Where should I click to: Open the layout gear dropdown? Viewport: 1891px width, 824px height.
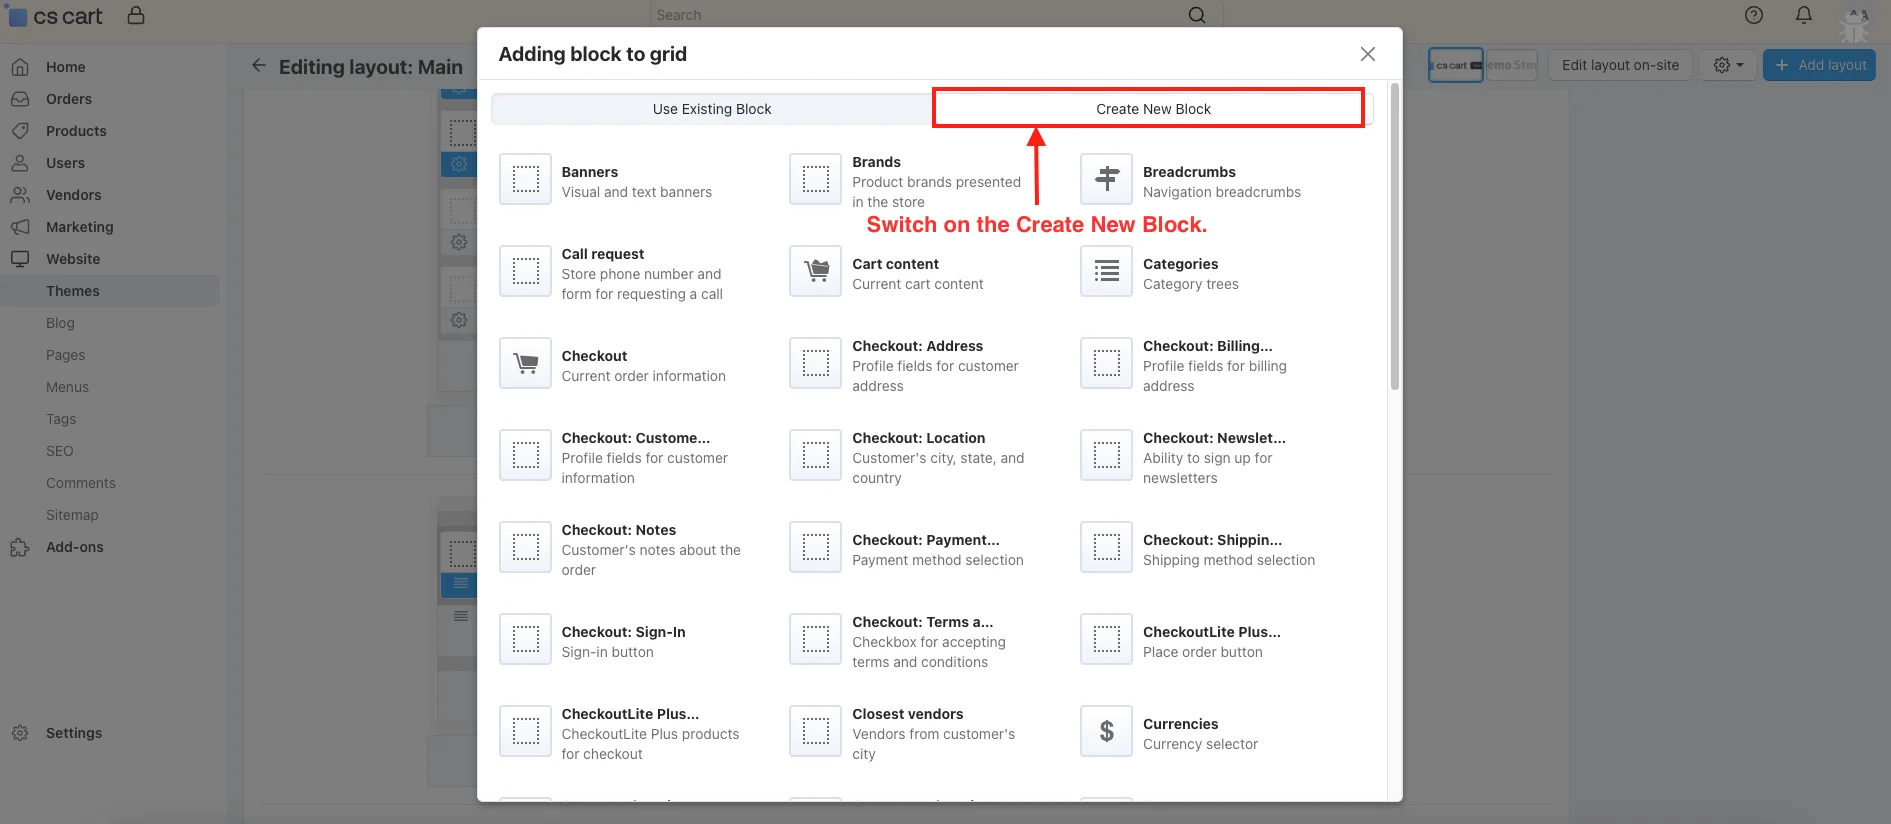1727,65
